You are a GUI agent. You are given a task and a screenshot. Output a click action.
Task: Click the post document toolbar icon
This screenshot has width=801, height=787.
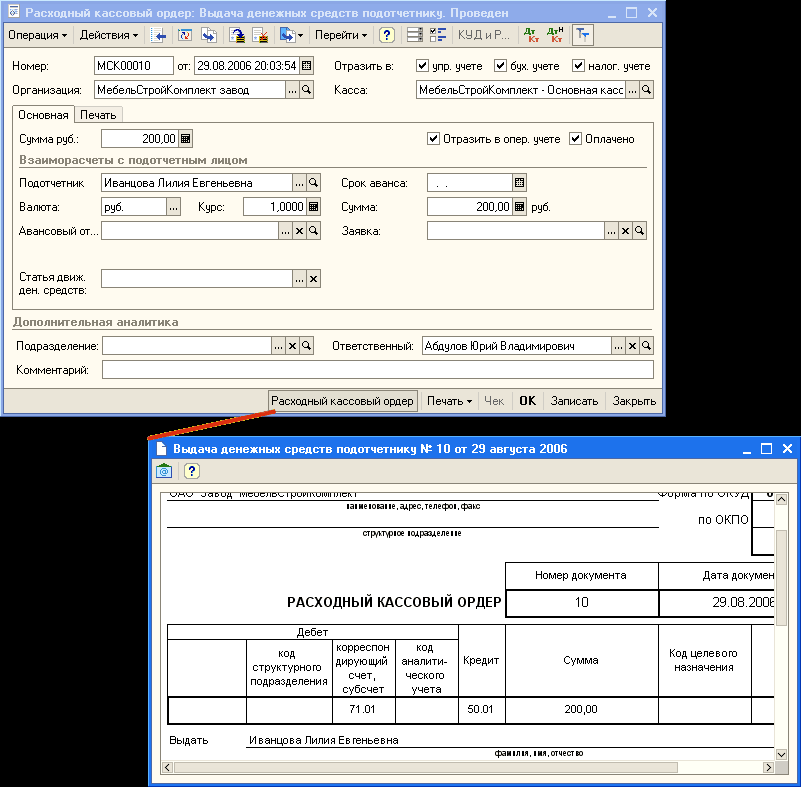[x=237, y=35]
